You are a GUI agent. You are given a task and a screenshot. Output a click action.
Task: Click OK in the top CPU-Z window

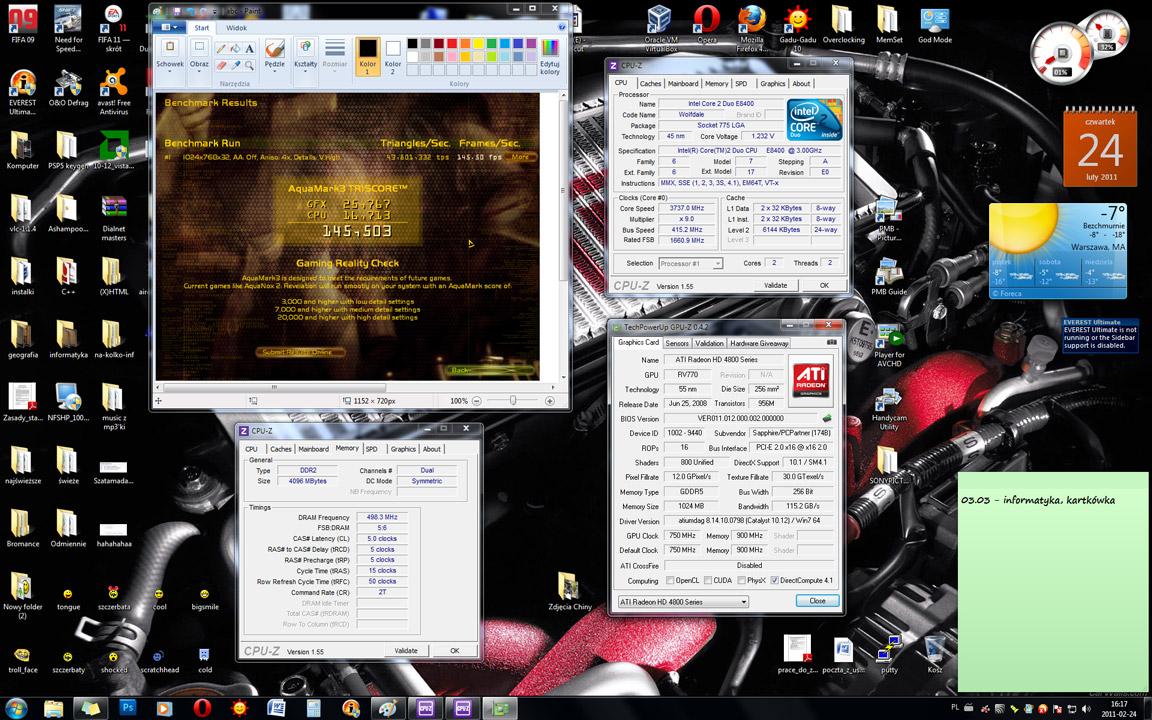click(x=824, y=285)
